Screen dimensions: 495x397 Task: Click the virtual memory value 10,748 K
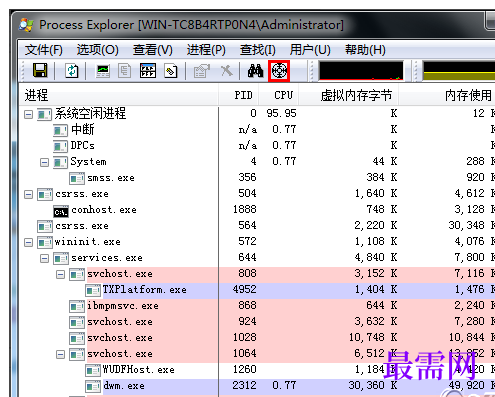(x=373, y=338)
